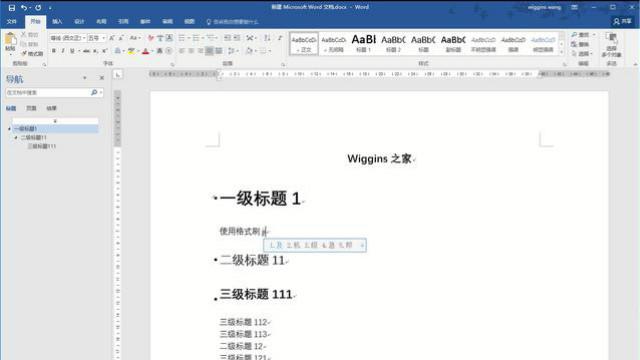Viewport: 640px width, 360px height.
Task: Open the Font dialog launcher
Action: [x=172, y=64]
